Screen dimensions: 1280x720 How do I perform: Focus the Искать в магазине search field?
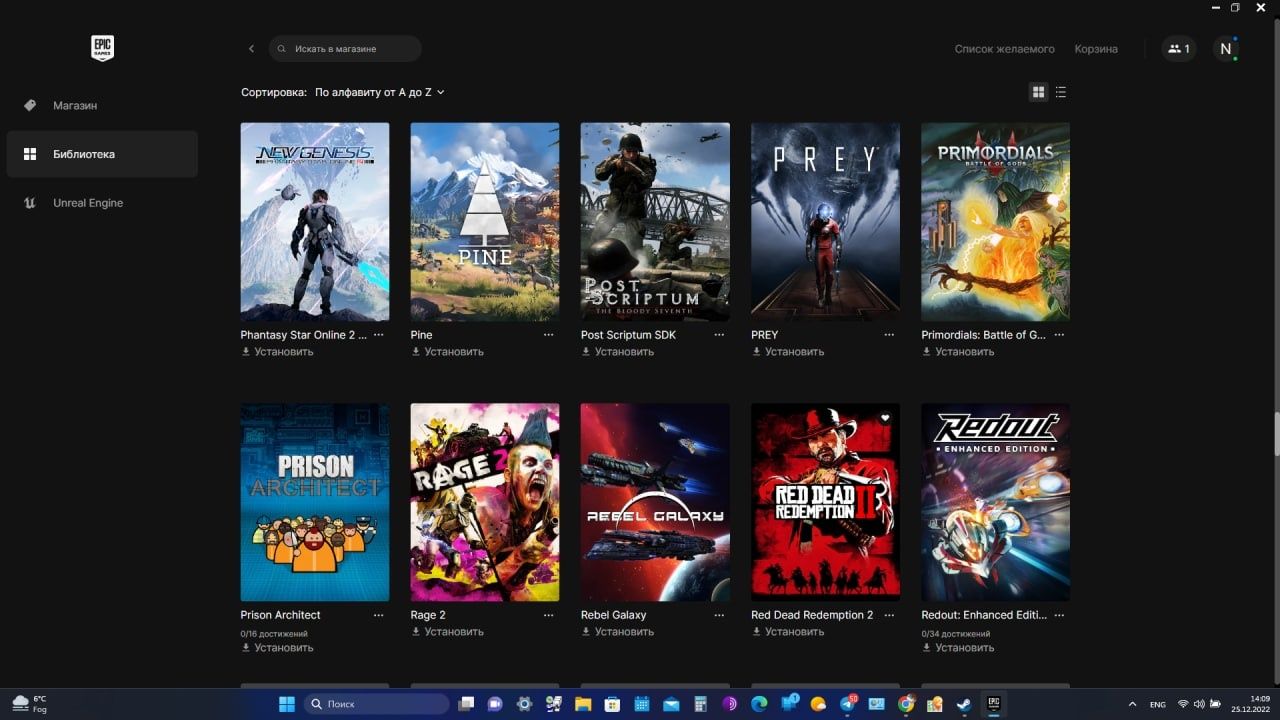pos(345,48)
